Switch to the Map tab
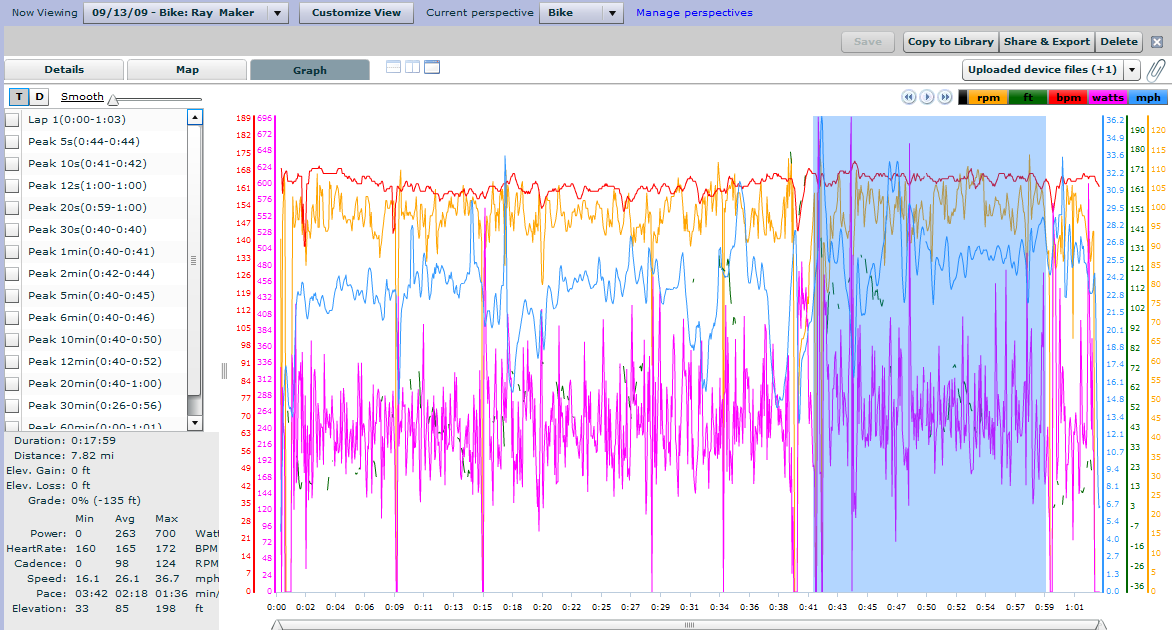 (x=187, y=70)
